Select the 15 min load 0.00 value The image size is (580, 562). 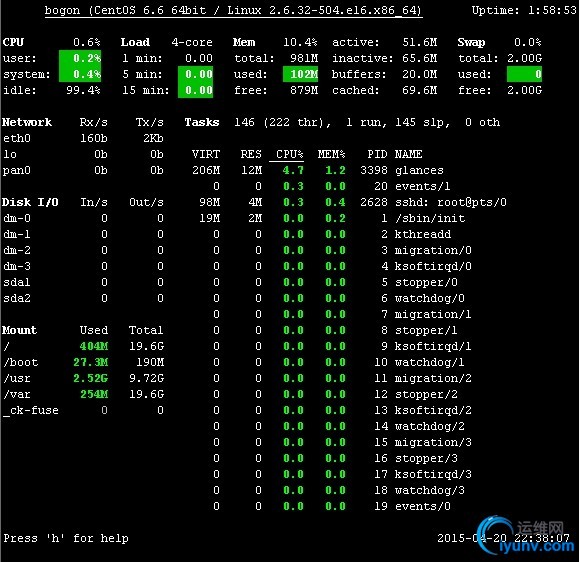click(x=196, y=90)
